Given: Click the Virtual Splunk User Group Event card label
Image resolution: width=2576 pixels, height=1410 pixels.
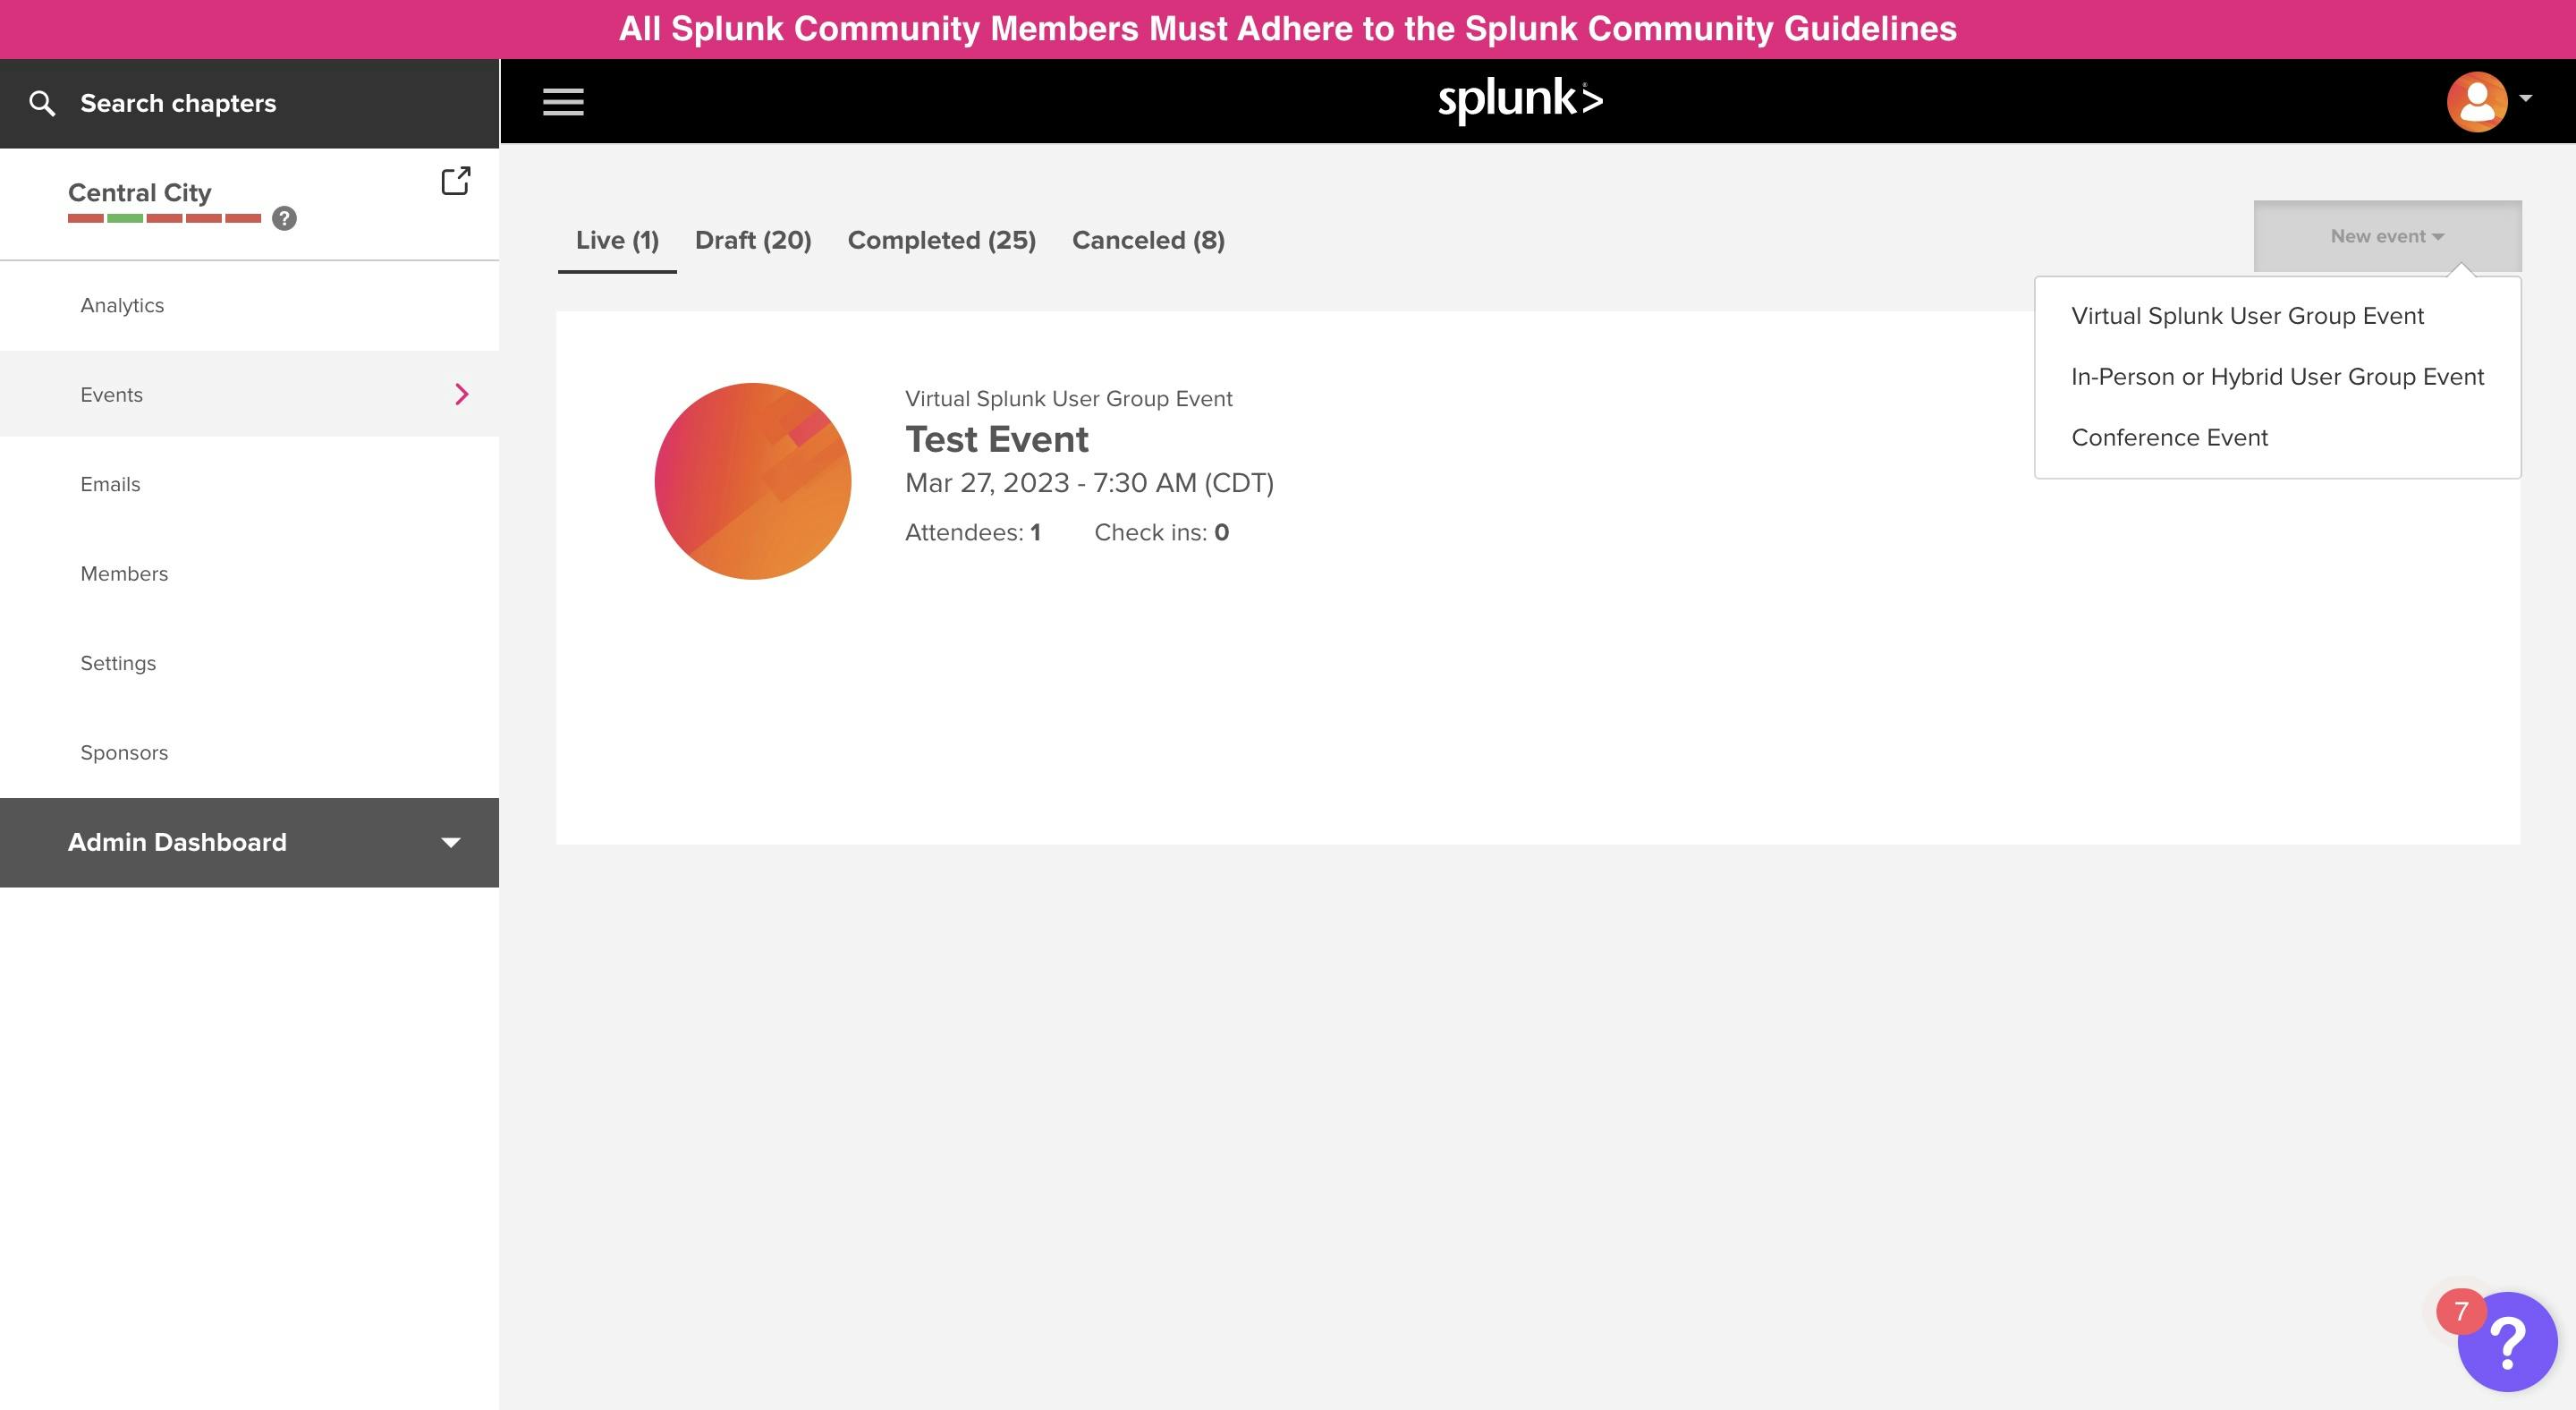Looking at the screenshot, I should click(1068, 398).
